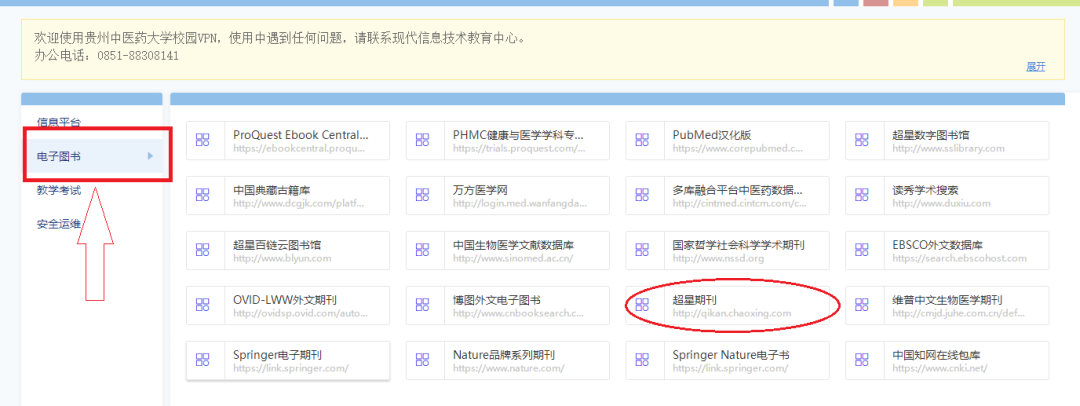Click the grid icon next to Nature品牌系列期刊

pyautogui.click(x=422, y=360)
